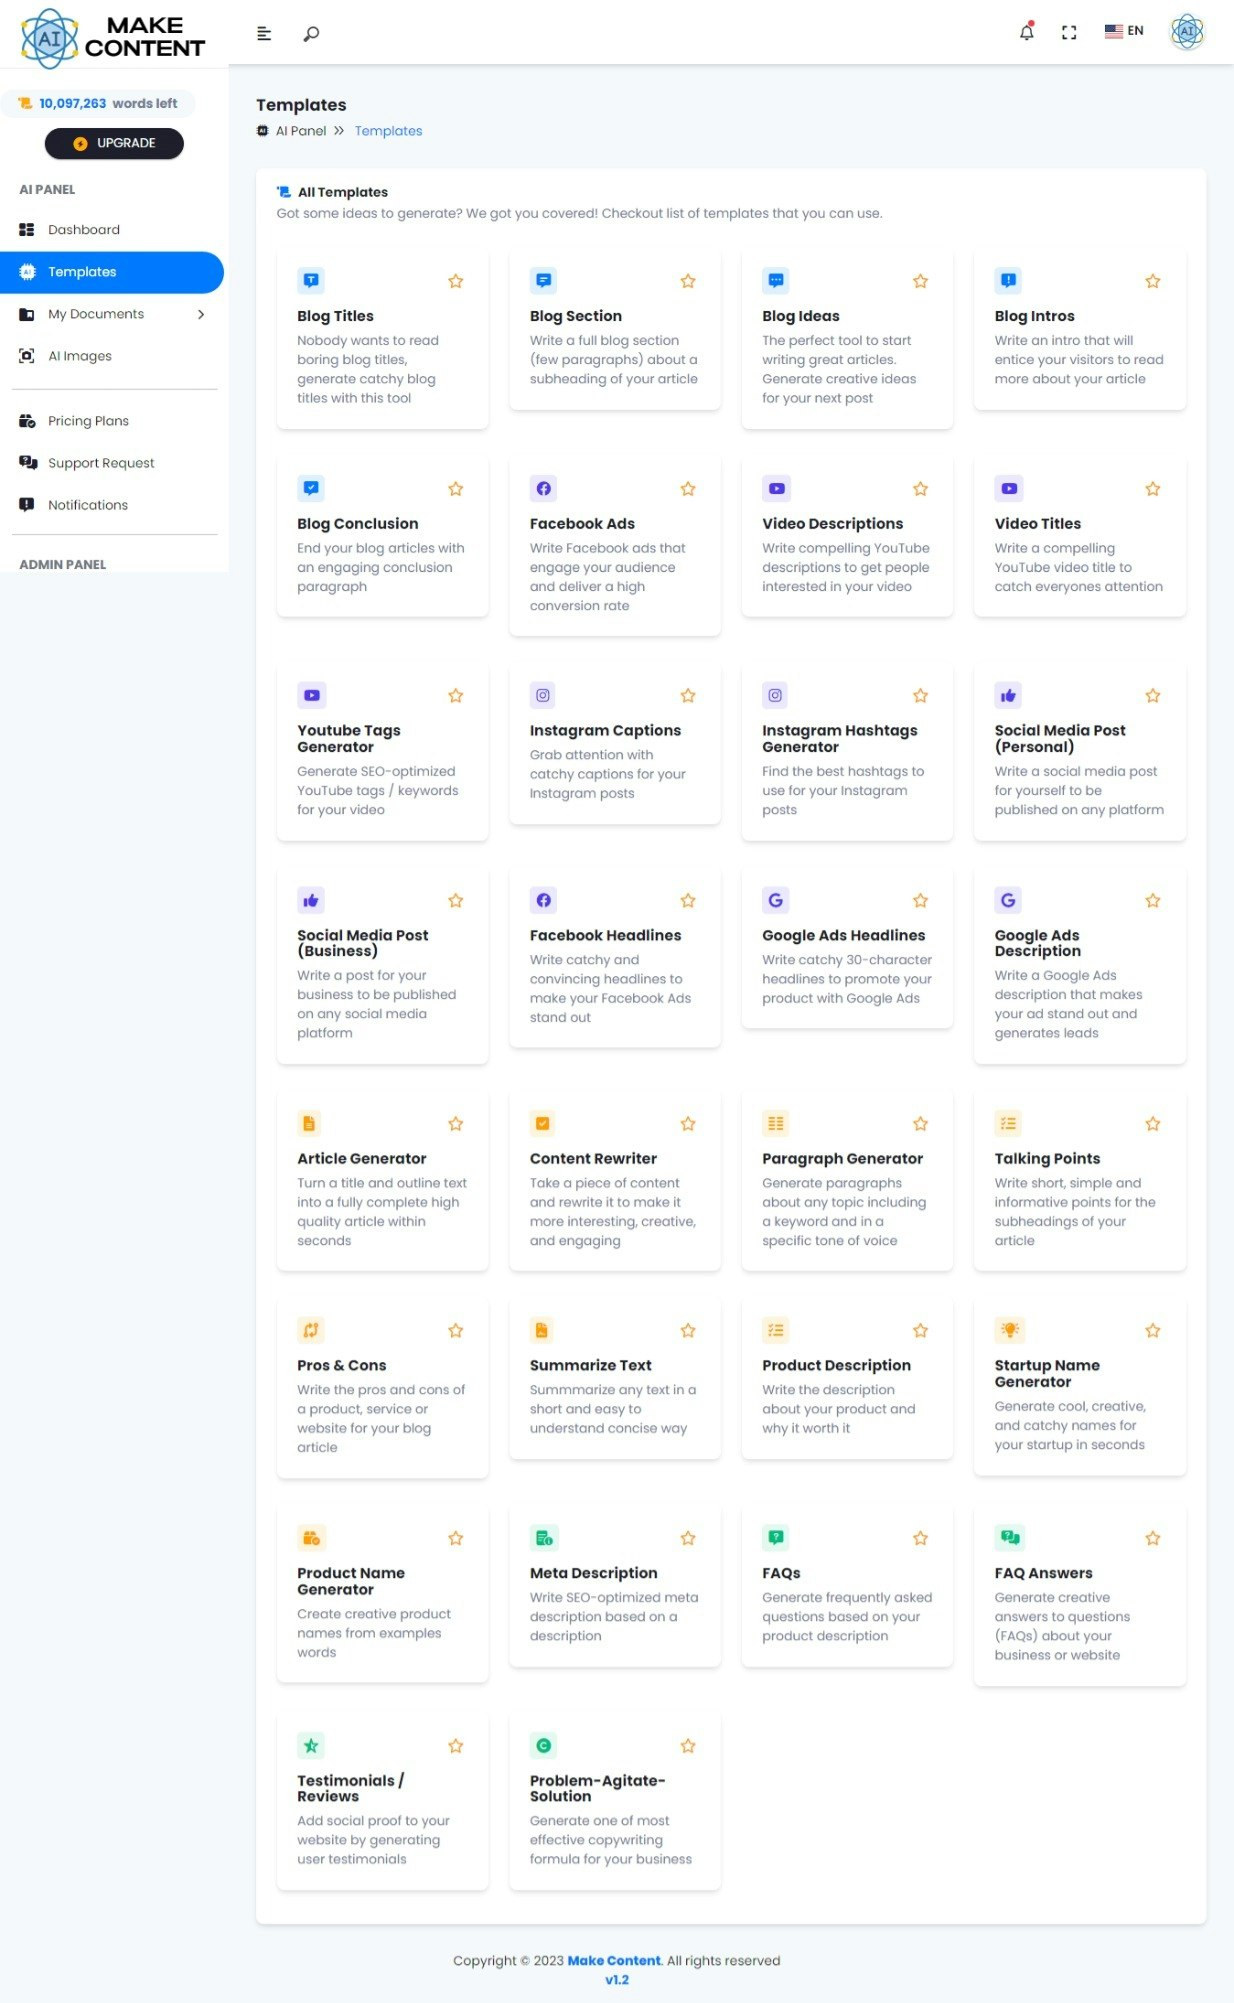Viewport: 1234px width, 2003px height.
Task: Open My Documents sidebar item
Action: tap(96, 314)
